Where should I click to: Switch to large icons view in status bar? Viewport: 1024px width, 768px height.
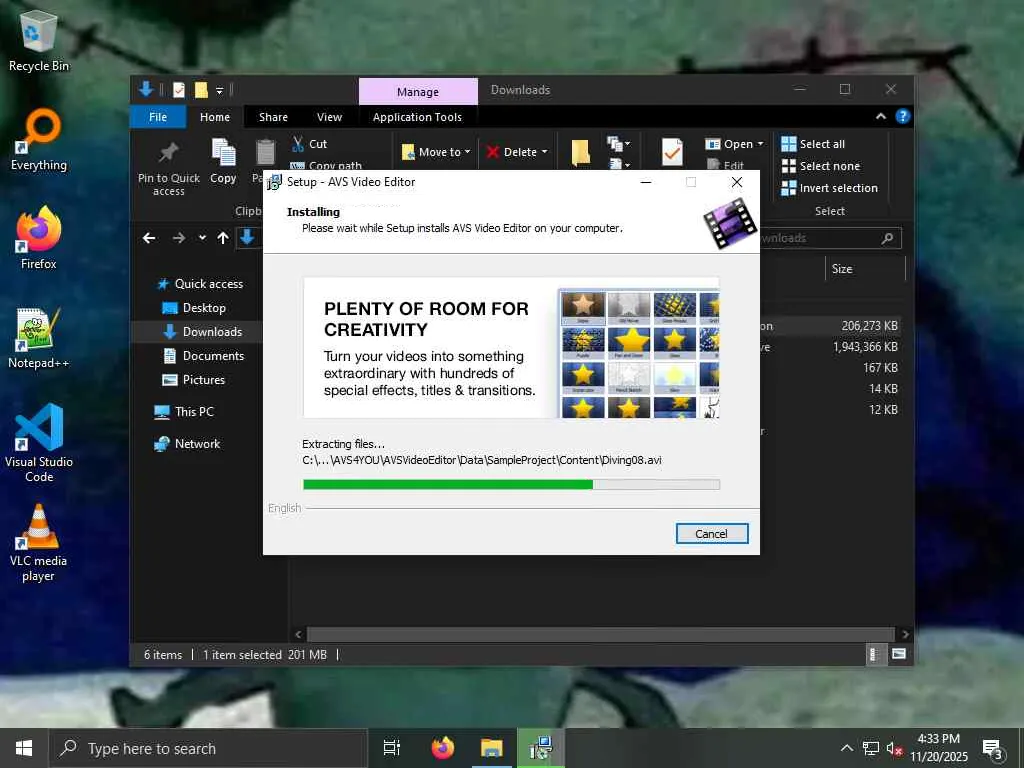[x=899, y=654]
